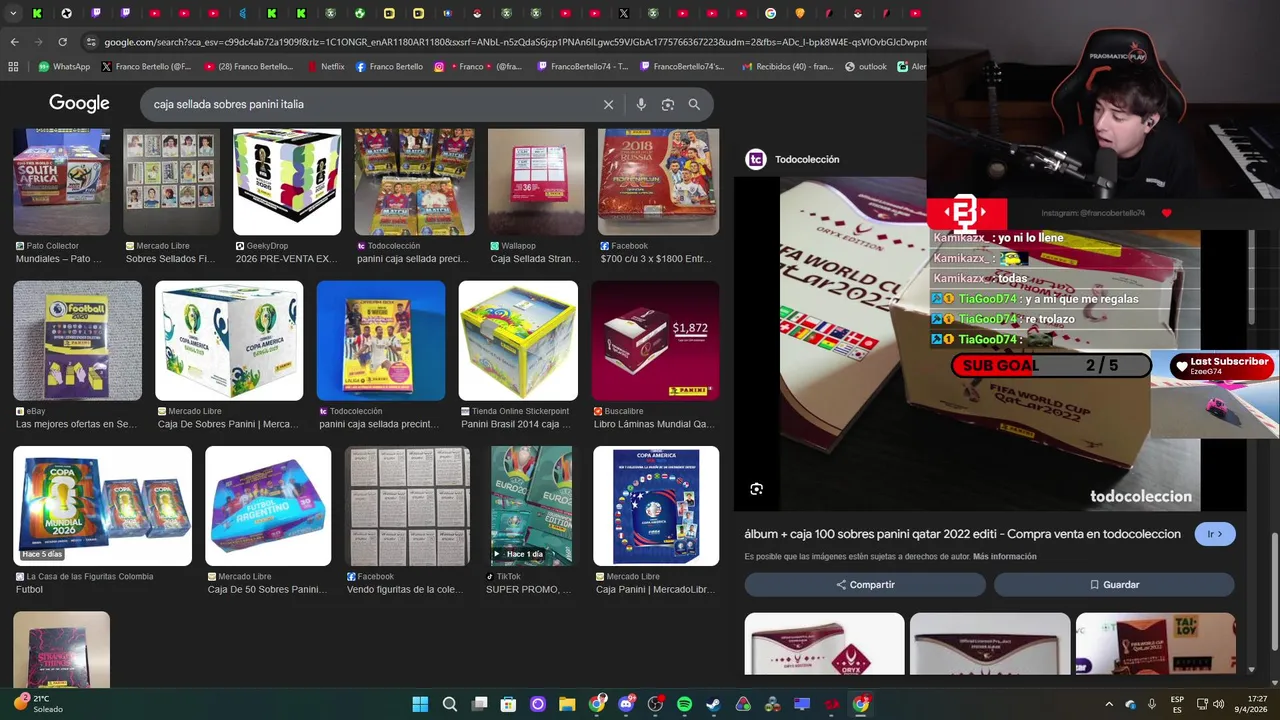
Task: Open GeekyDrop 2026 PRE-VENTA image
Action: pos(287,182)
